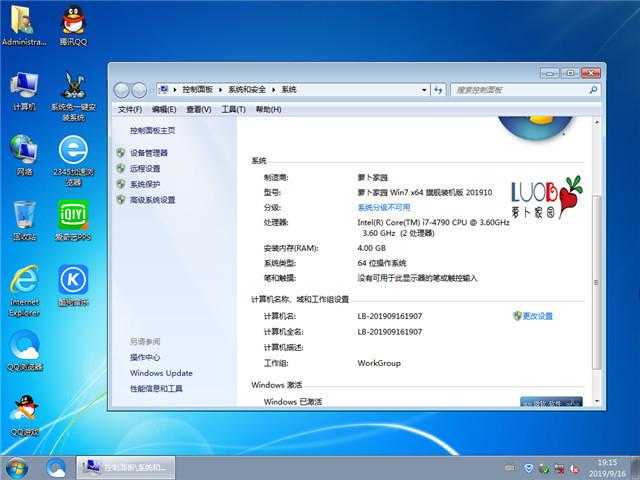640x480 pixels.
Task: Launch the 酷狗音乐 desktop icon
Action: click(73, 285)
